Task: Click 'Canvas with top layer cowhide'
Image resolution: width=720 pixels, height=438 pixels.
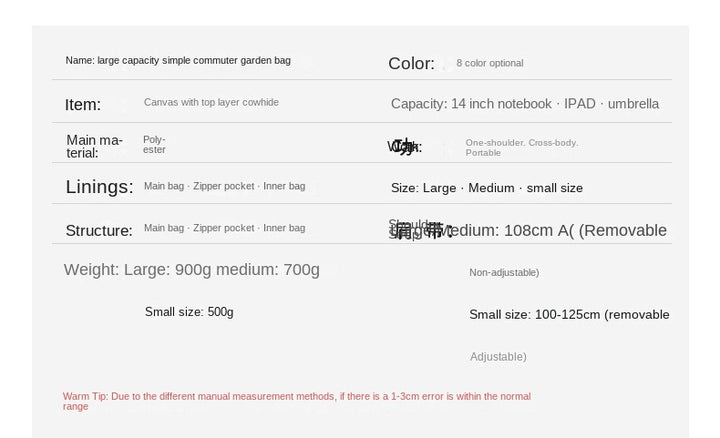Action: pyautogui.click(x=211, y=102)
